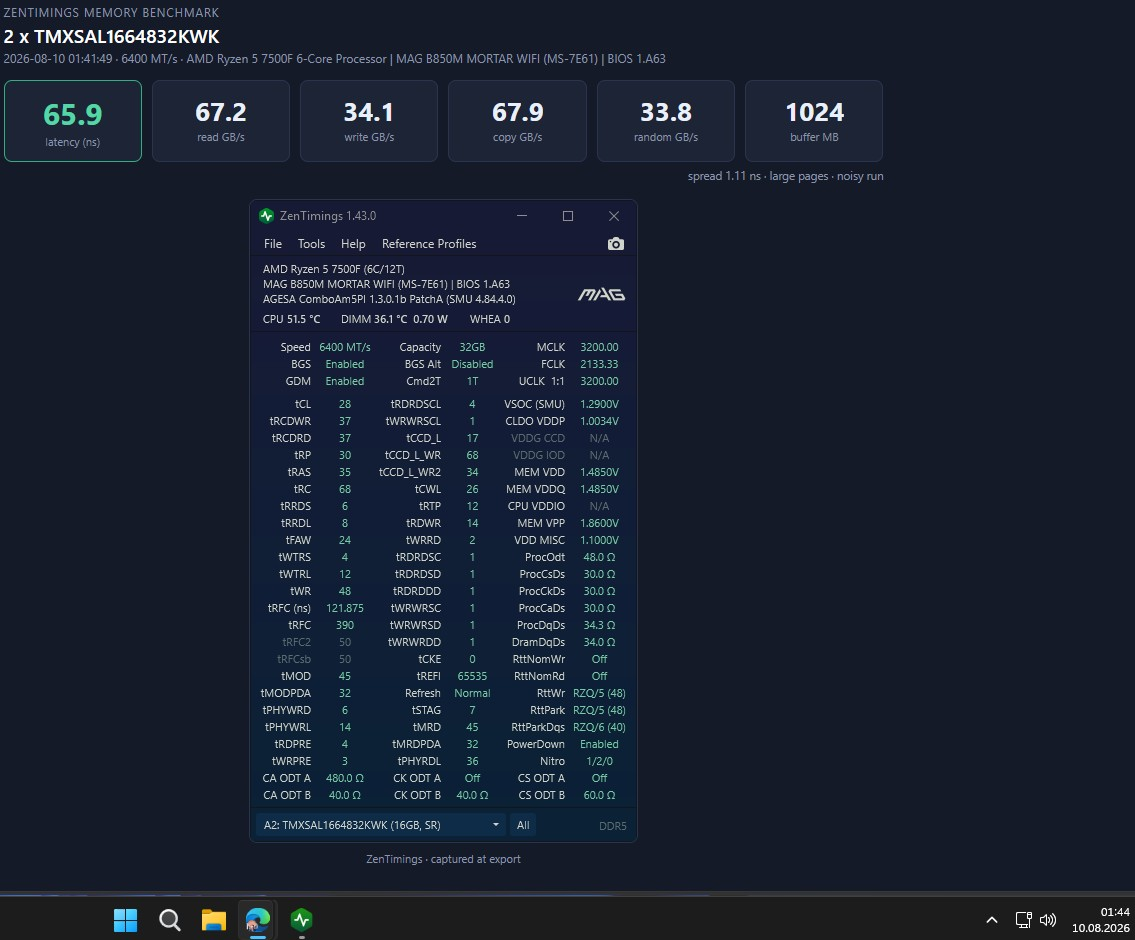Click the MCLK value 3200.00
1135x940 pixels.
click(599, 347)
